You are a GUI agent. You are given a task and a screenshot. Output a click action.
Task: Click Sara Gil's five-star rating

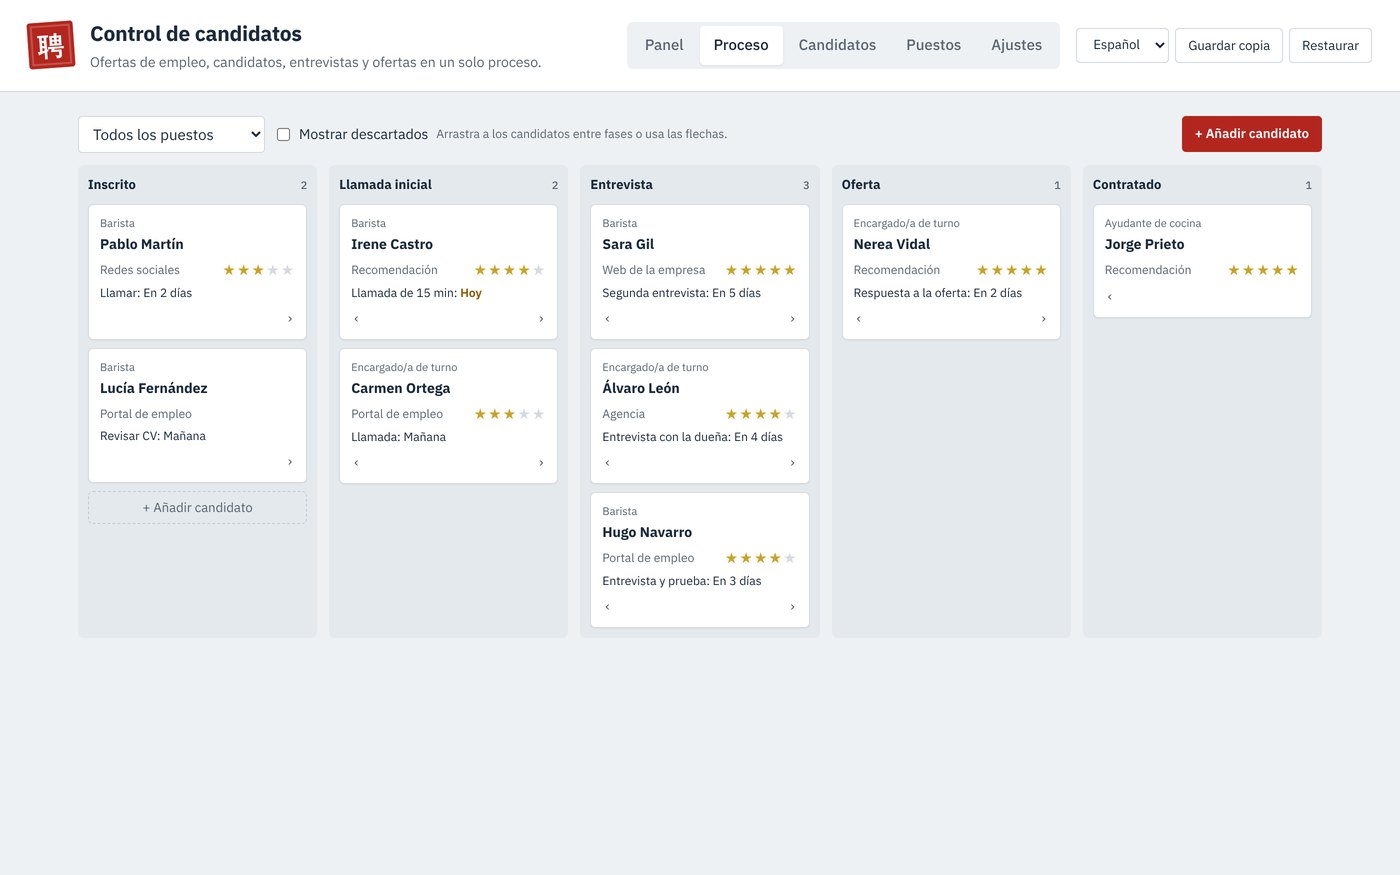760,270
